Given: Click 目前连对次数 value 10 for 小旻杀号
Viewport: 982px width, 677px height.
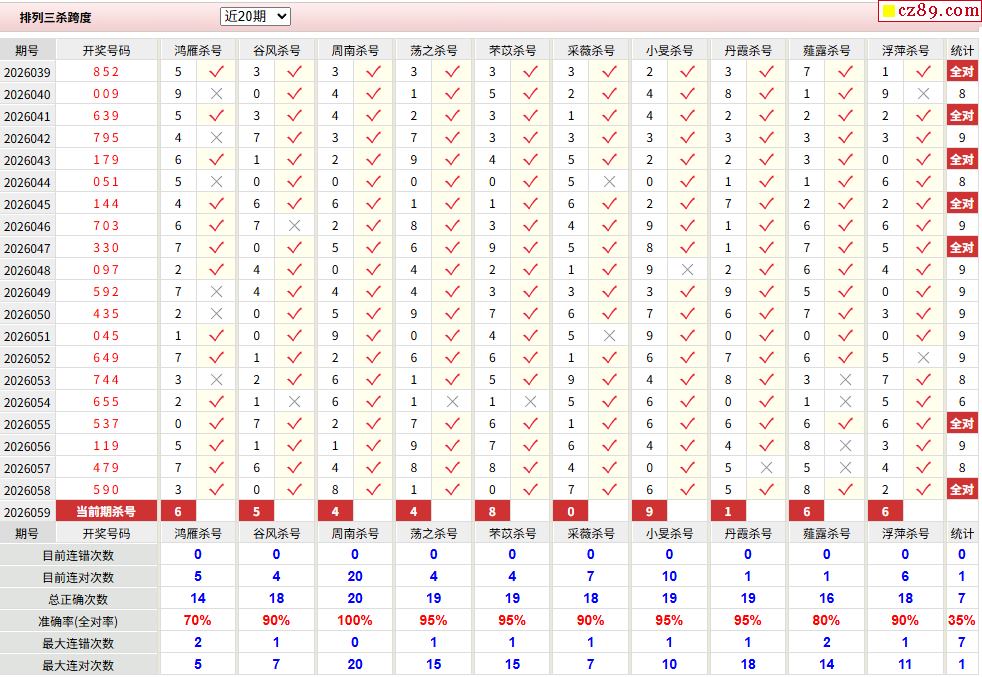Looking at the screenshot, I should tap(669, 576).
